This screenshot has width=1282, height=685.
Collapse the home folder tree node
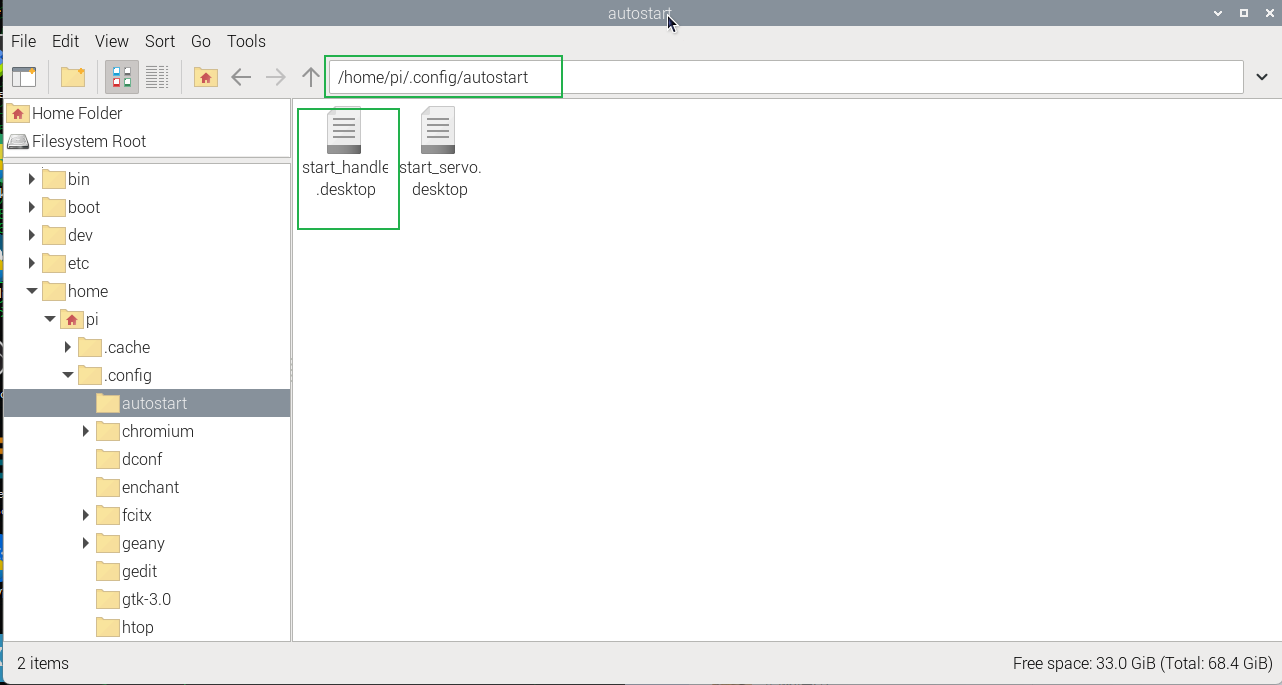pyautogui.click(x=33, y=291)
